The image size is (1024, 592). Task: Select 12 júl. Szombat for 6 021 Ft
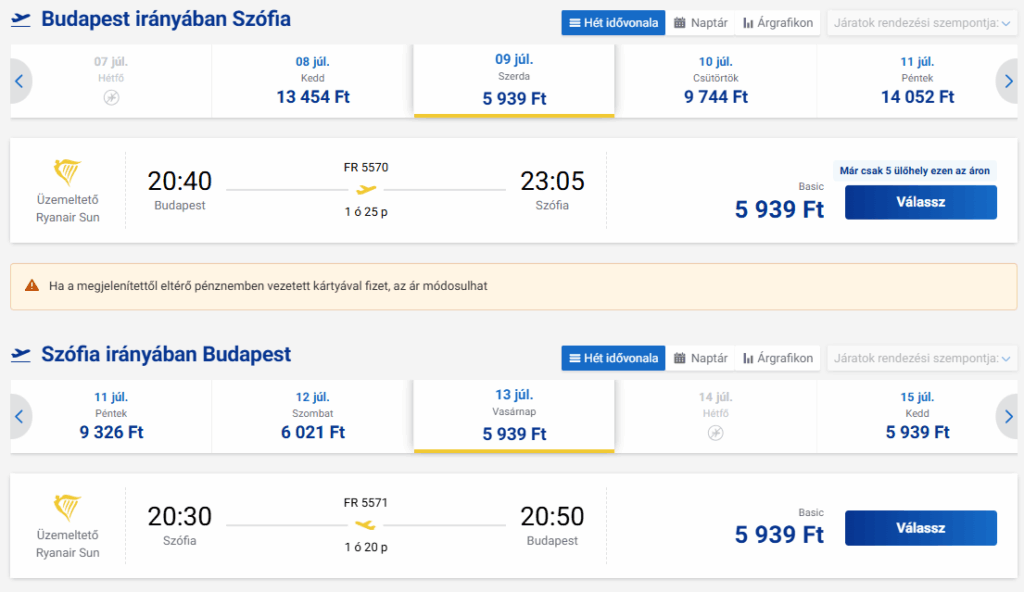click(313, 416)
